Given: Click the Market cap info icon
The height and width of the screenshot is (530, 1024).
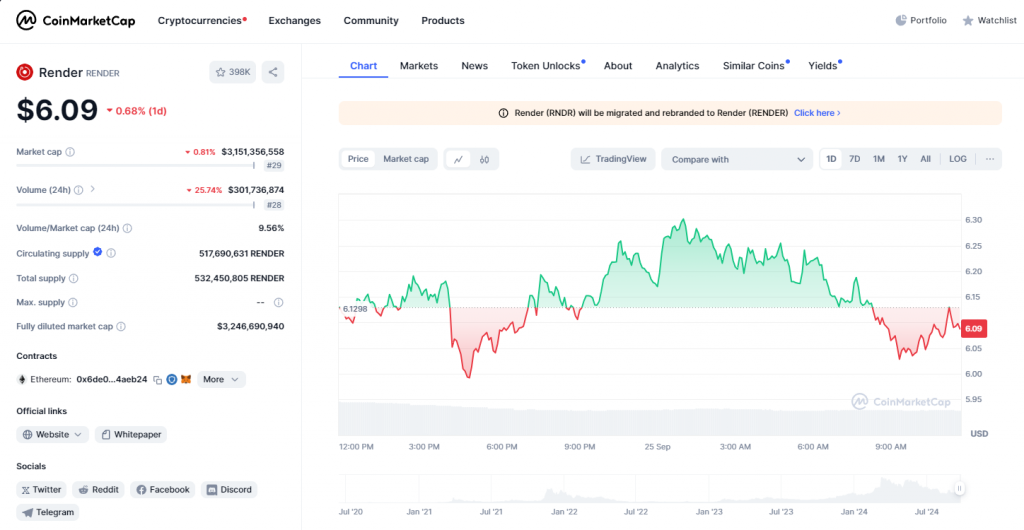Looking at the screenshot, I should pos(70,152).
